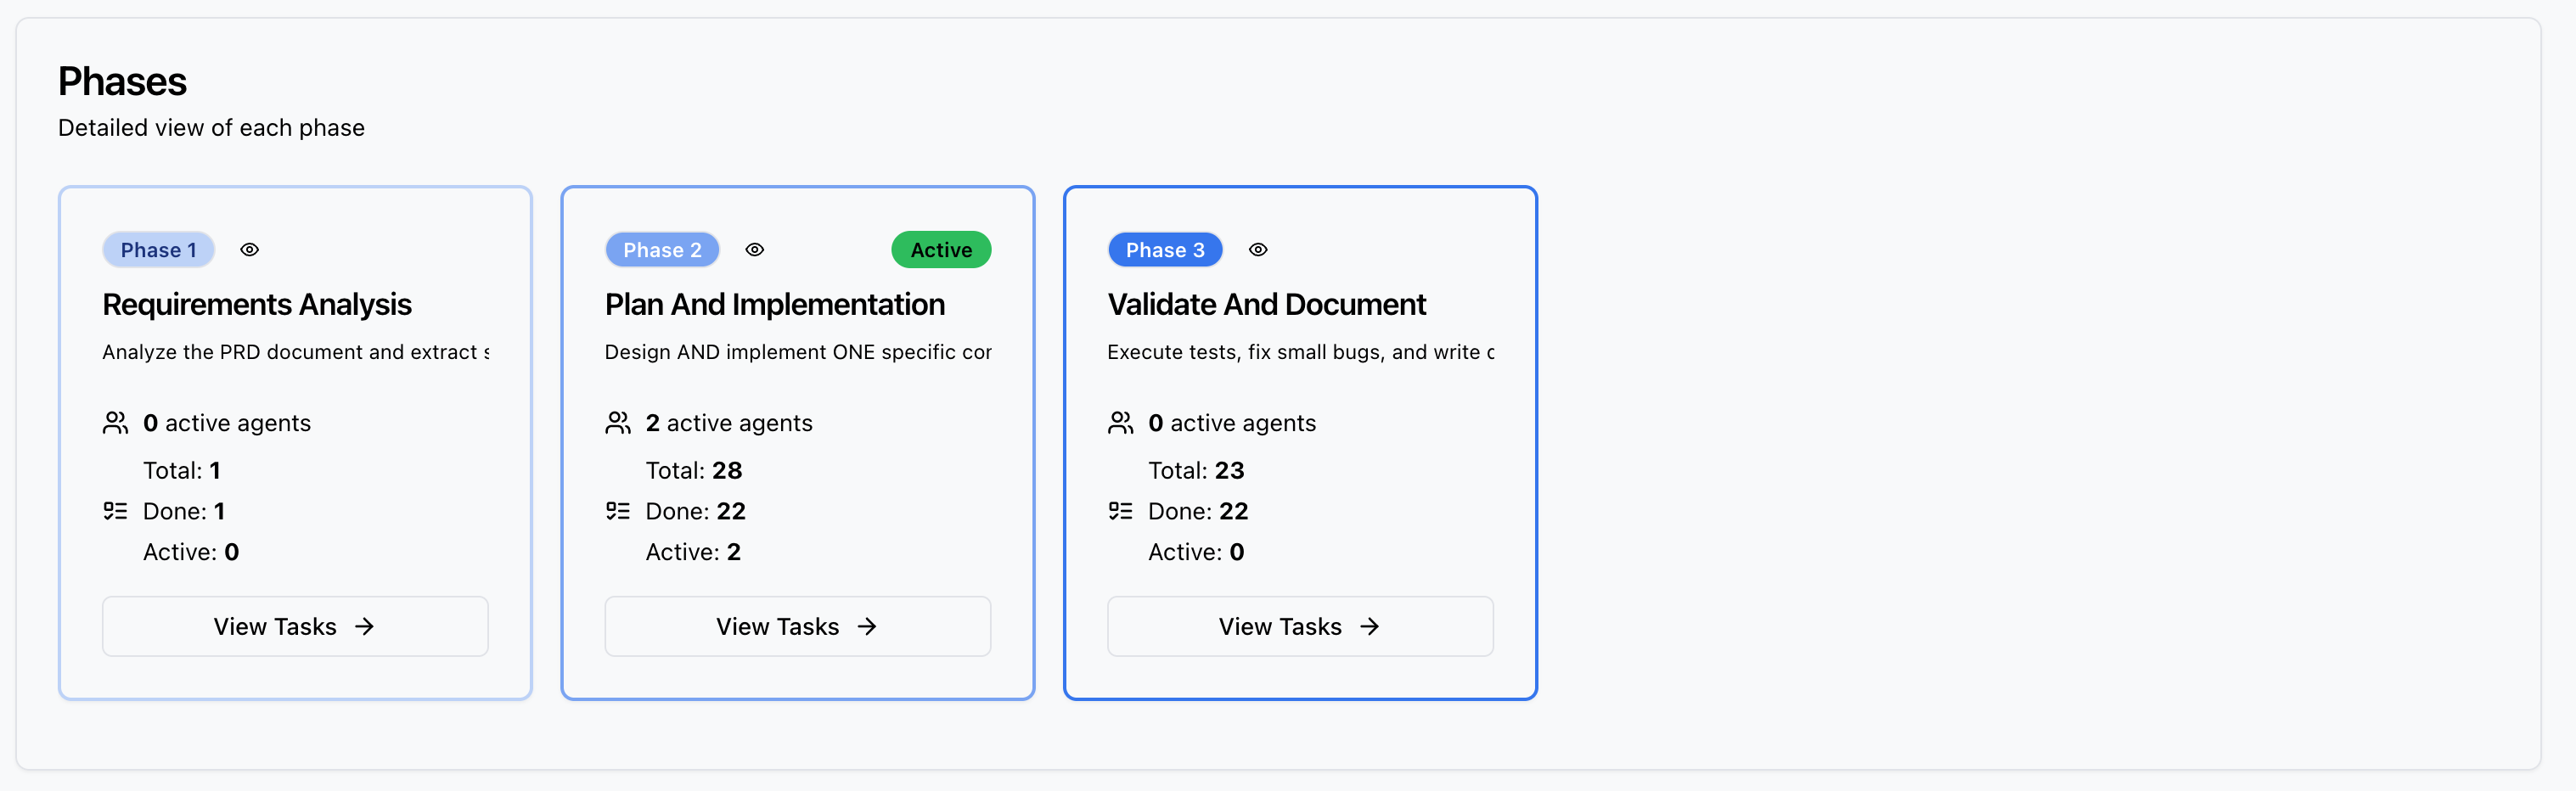The width and height of the screenshot is (2576, 791).
Task: Click the Phases section heading
Action: pos(122,82)
